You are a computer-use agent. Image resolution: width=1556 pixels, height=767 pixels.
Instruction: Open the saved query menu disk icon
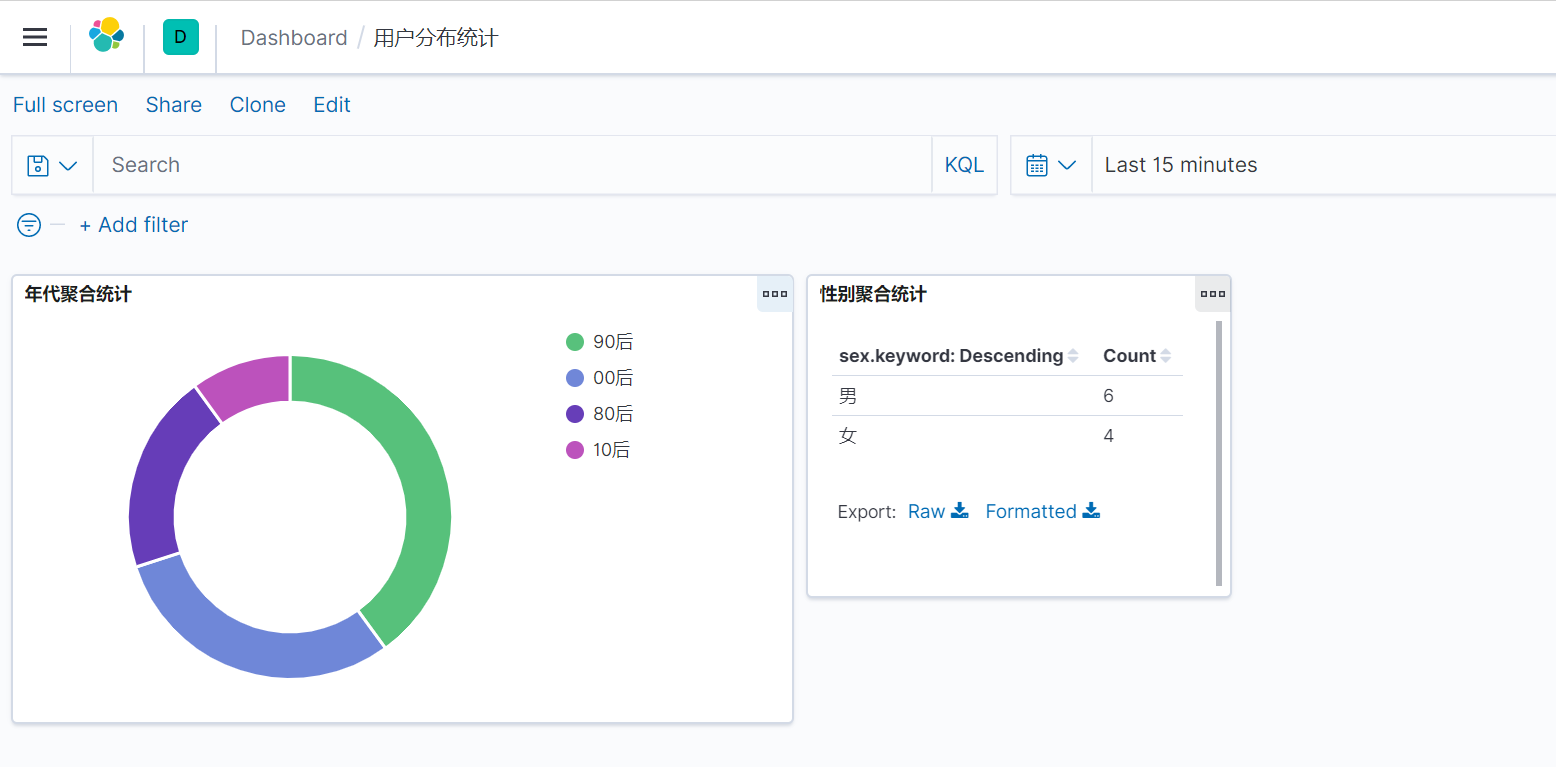[52, 165]
